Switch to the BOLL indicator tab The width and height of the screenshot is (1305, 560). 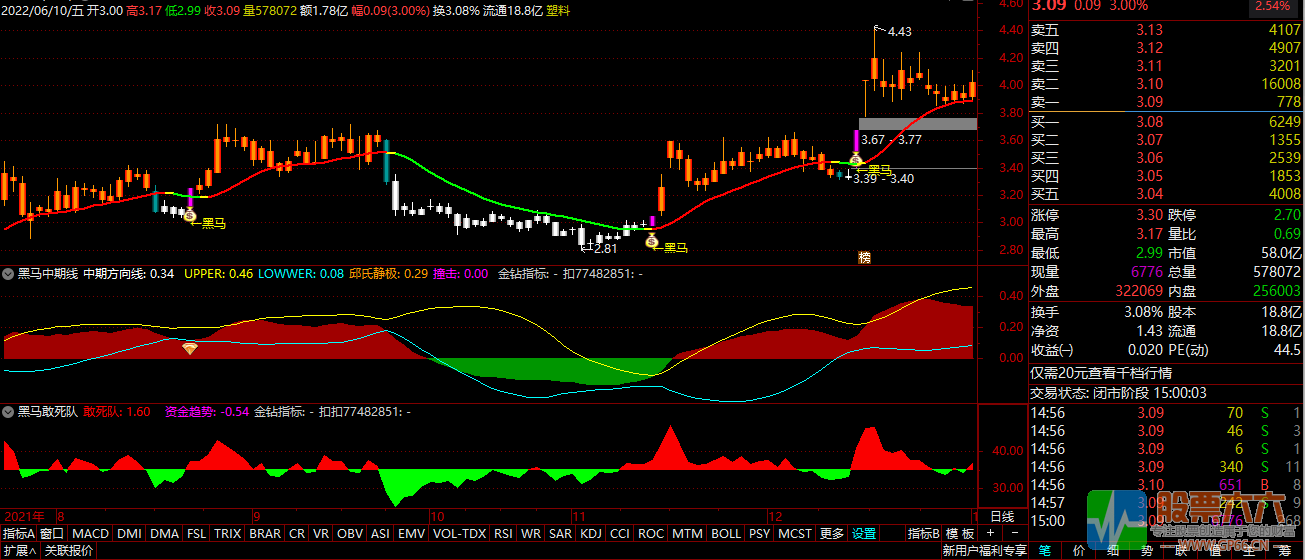727,534
